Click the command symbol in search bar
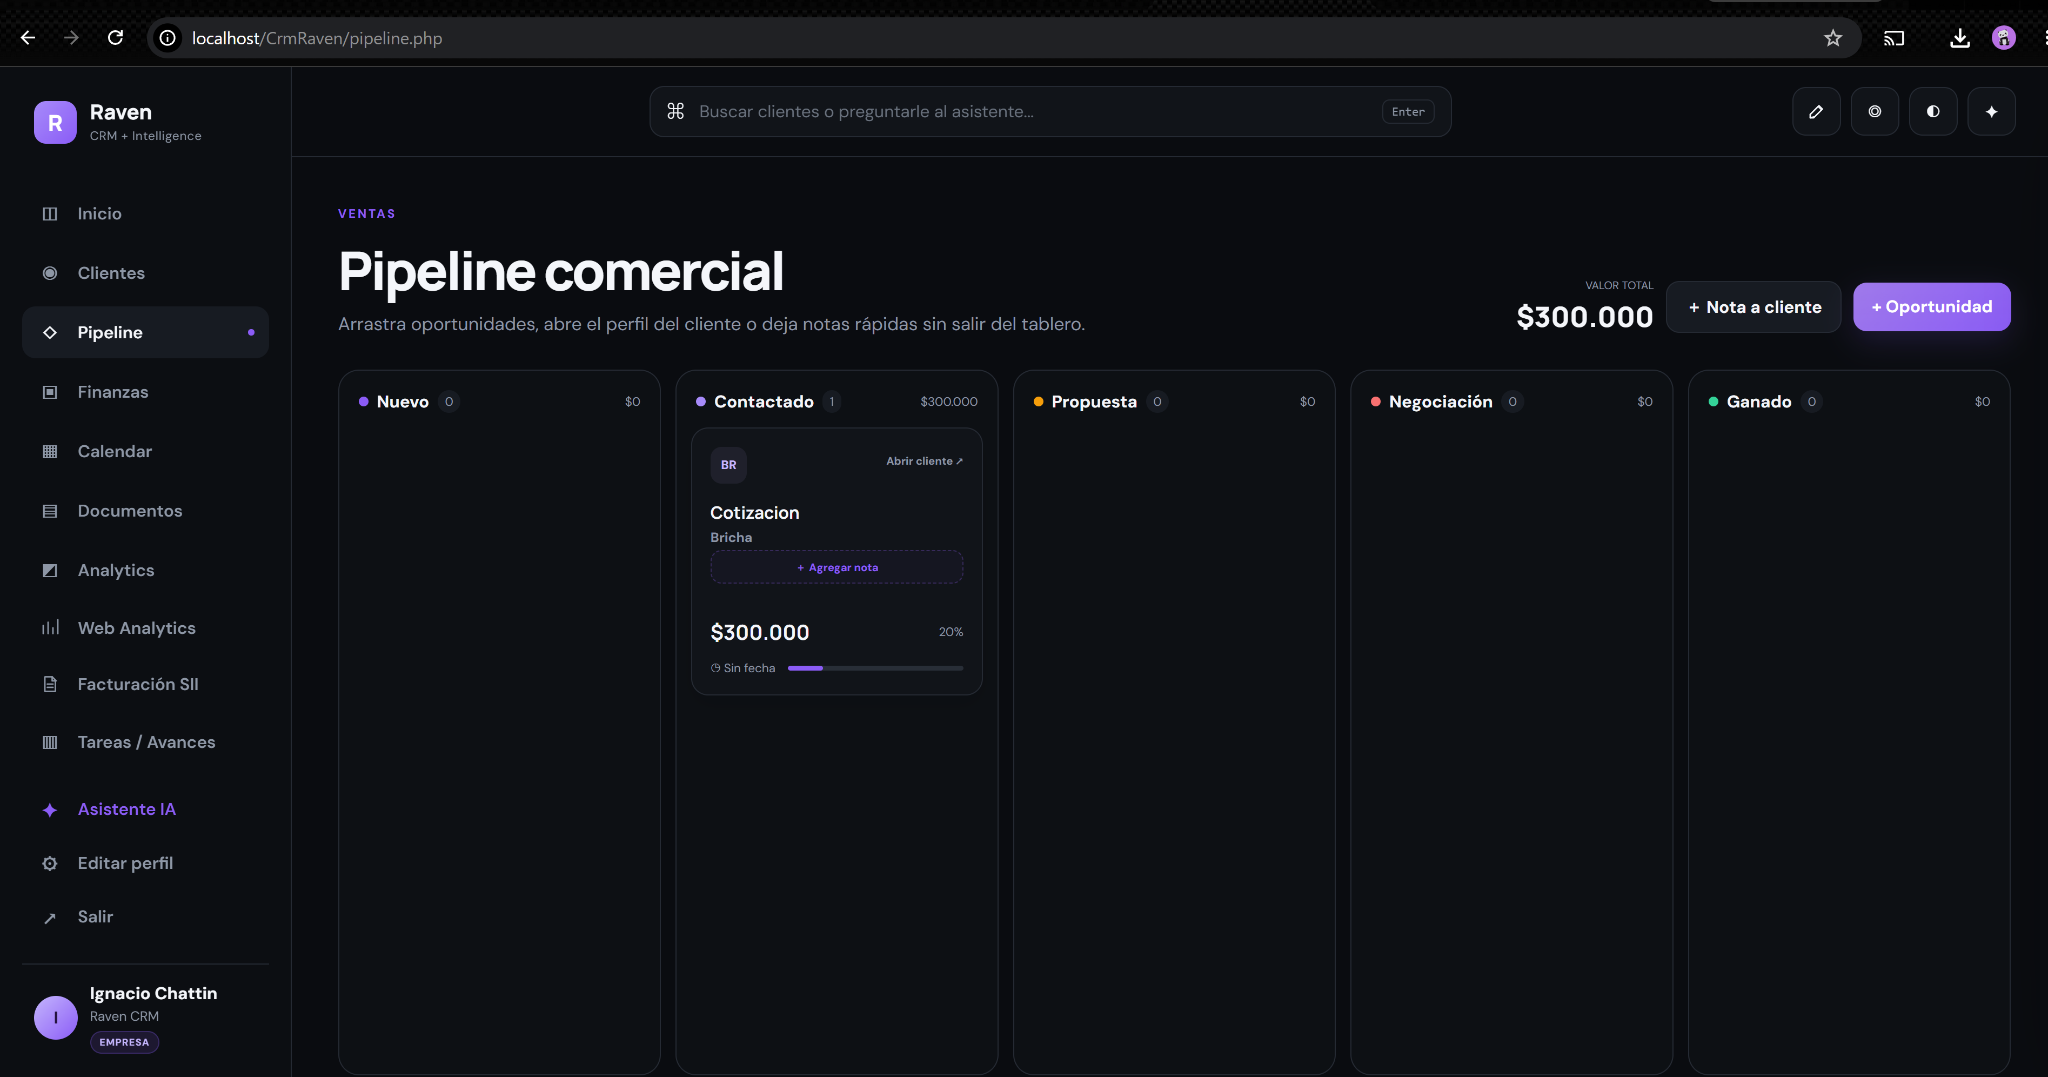This screenshot has height=1077, width=2048. pos(676,111)
